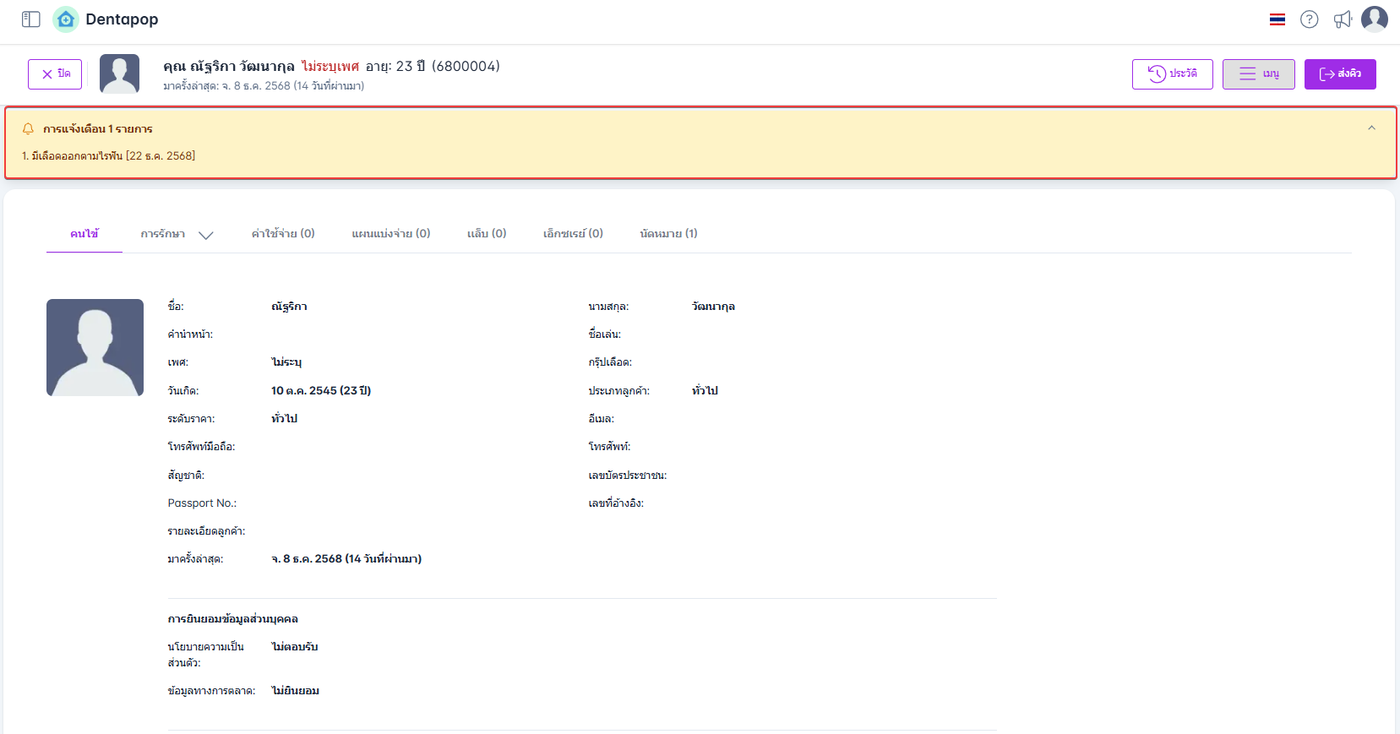This screenshot has width=1400, height=734.
Task: Click the first name value ณัฐริกา
Action: coord(289,306)
